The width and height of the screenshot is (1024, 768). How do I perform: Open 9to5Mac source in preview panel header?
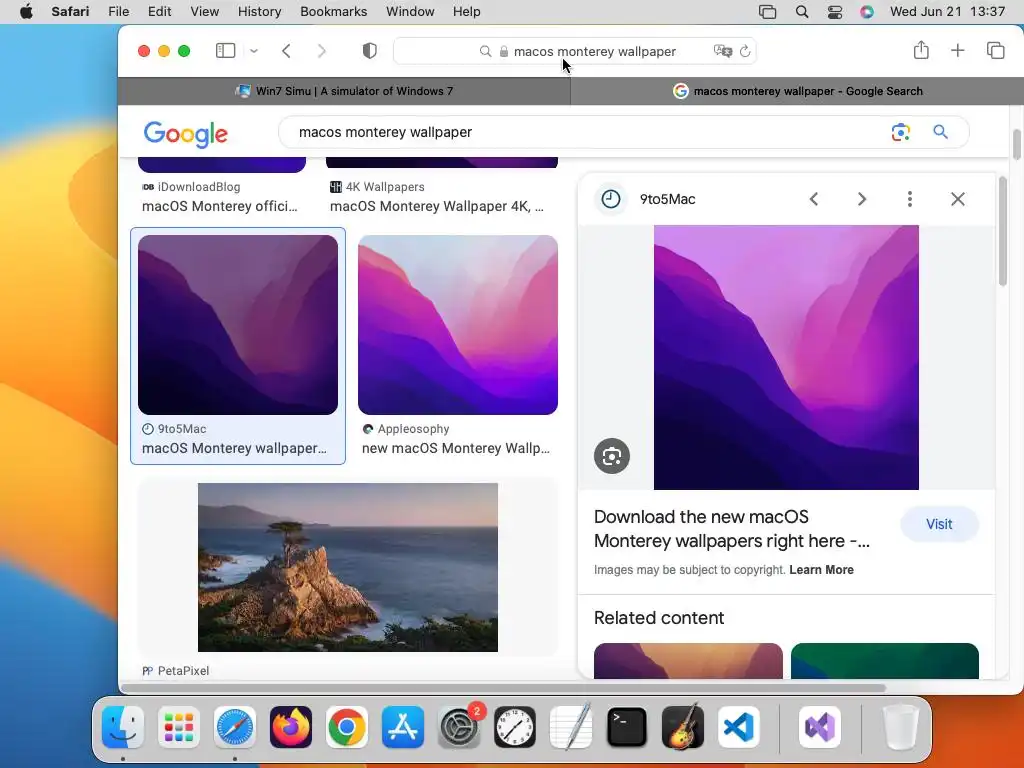coord(667,199)
